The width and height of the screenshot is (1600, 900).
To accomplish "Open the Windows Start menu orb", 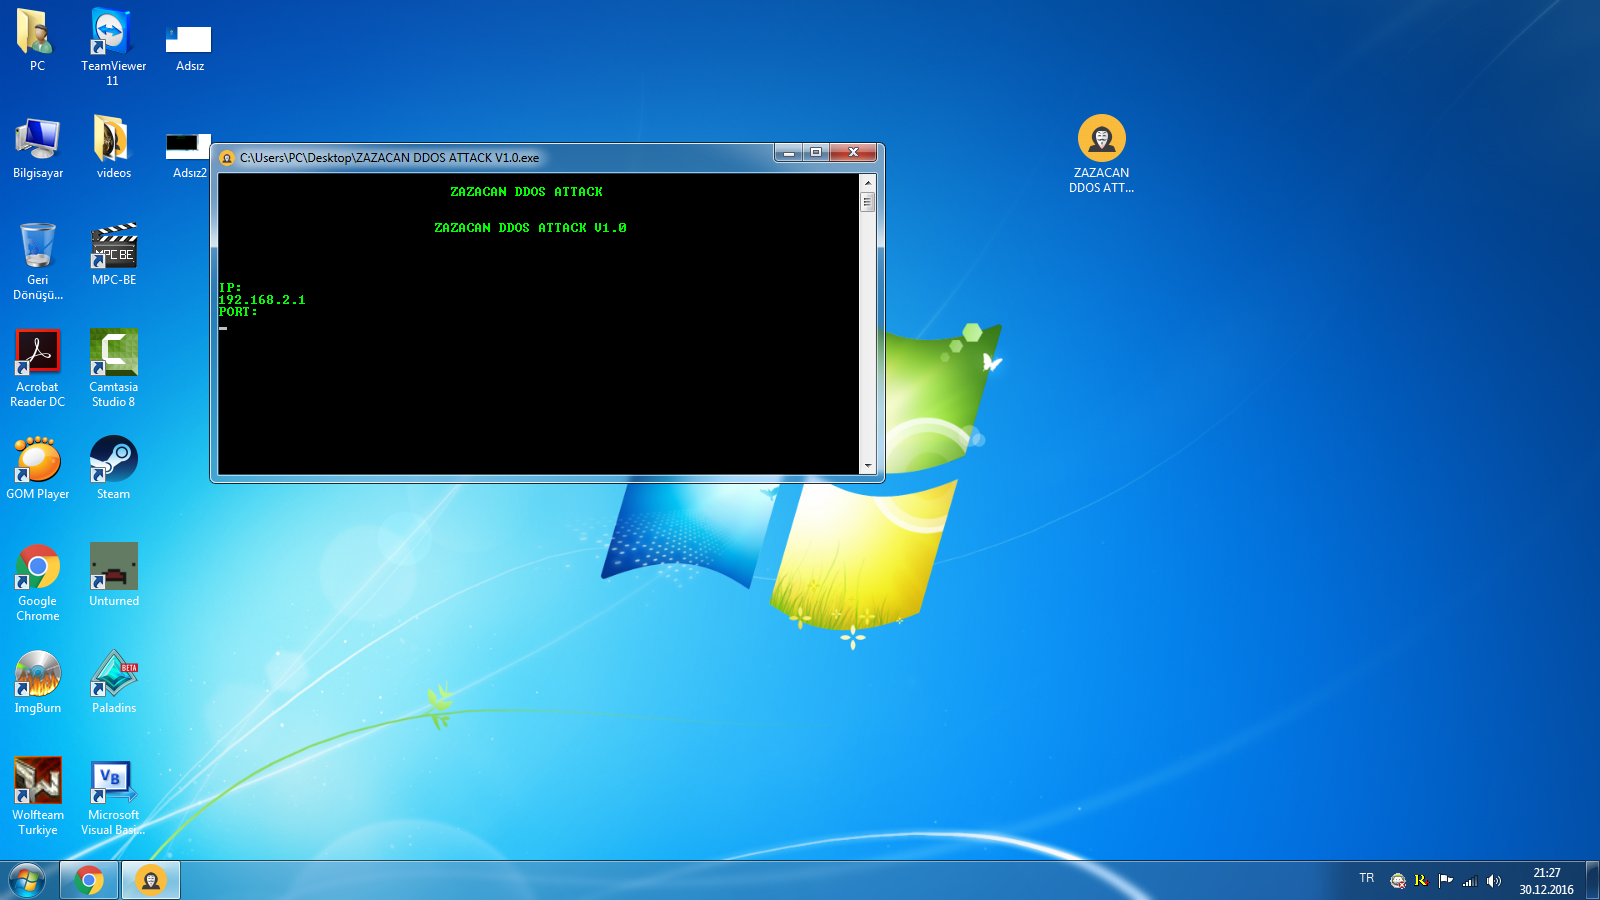I will pyautogui.click(x=27, y=881).
